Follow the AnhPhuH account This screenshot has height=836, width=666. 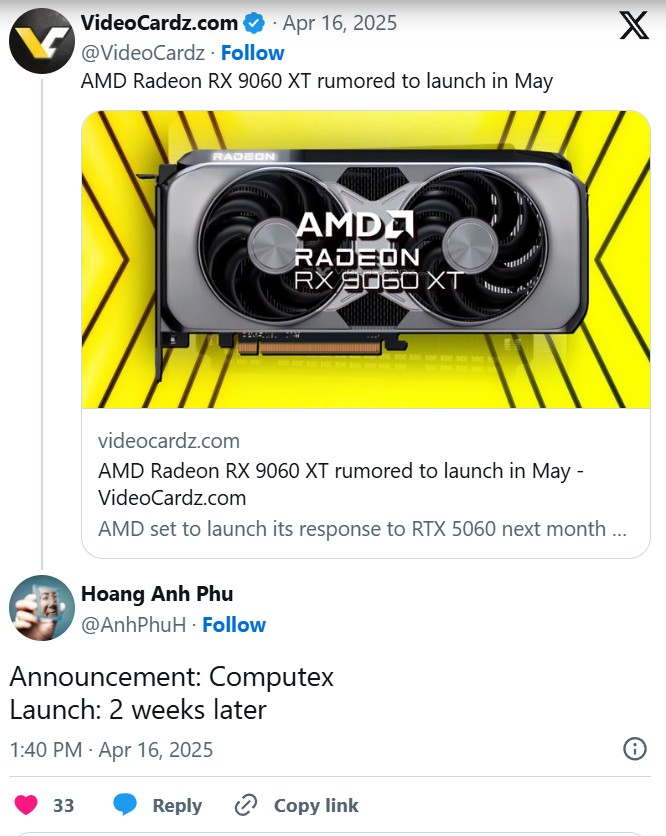234,624
